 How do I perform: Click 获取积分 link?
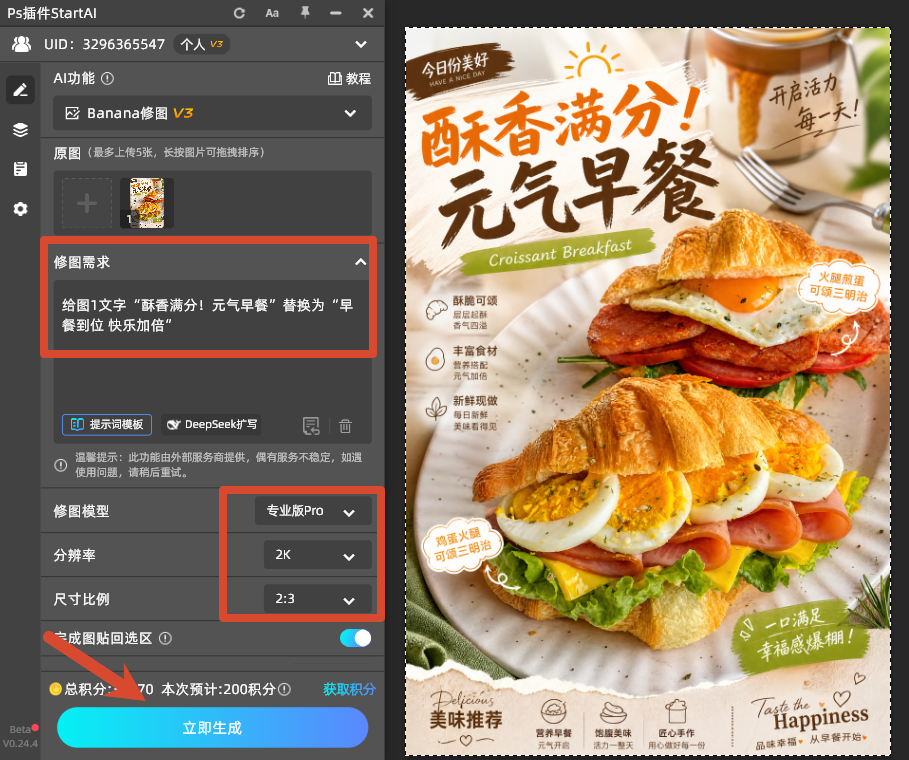pos(349,689)
